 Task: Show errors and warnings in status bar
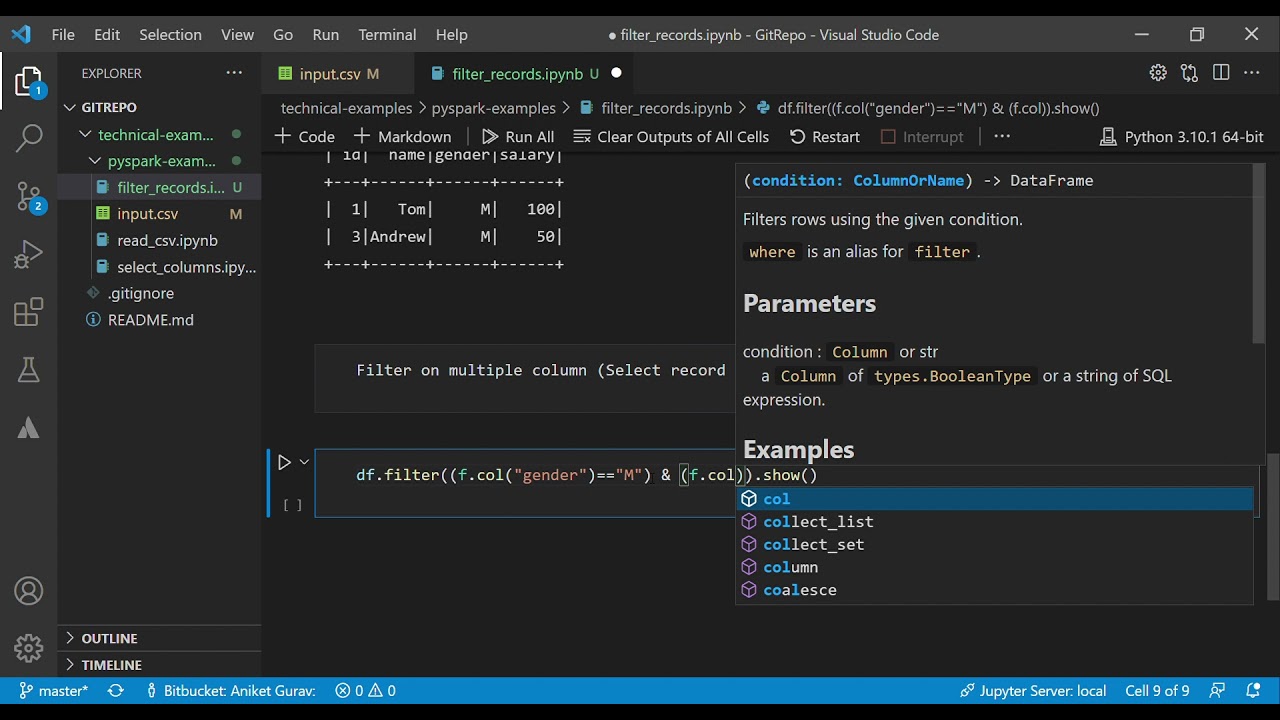pos(365,690)
